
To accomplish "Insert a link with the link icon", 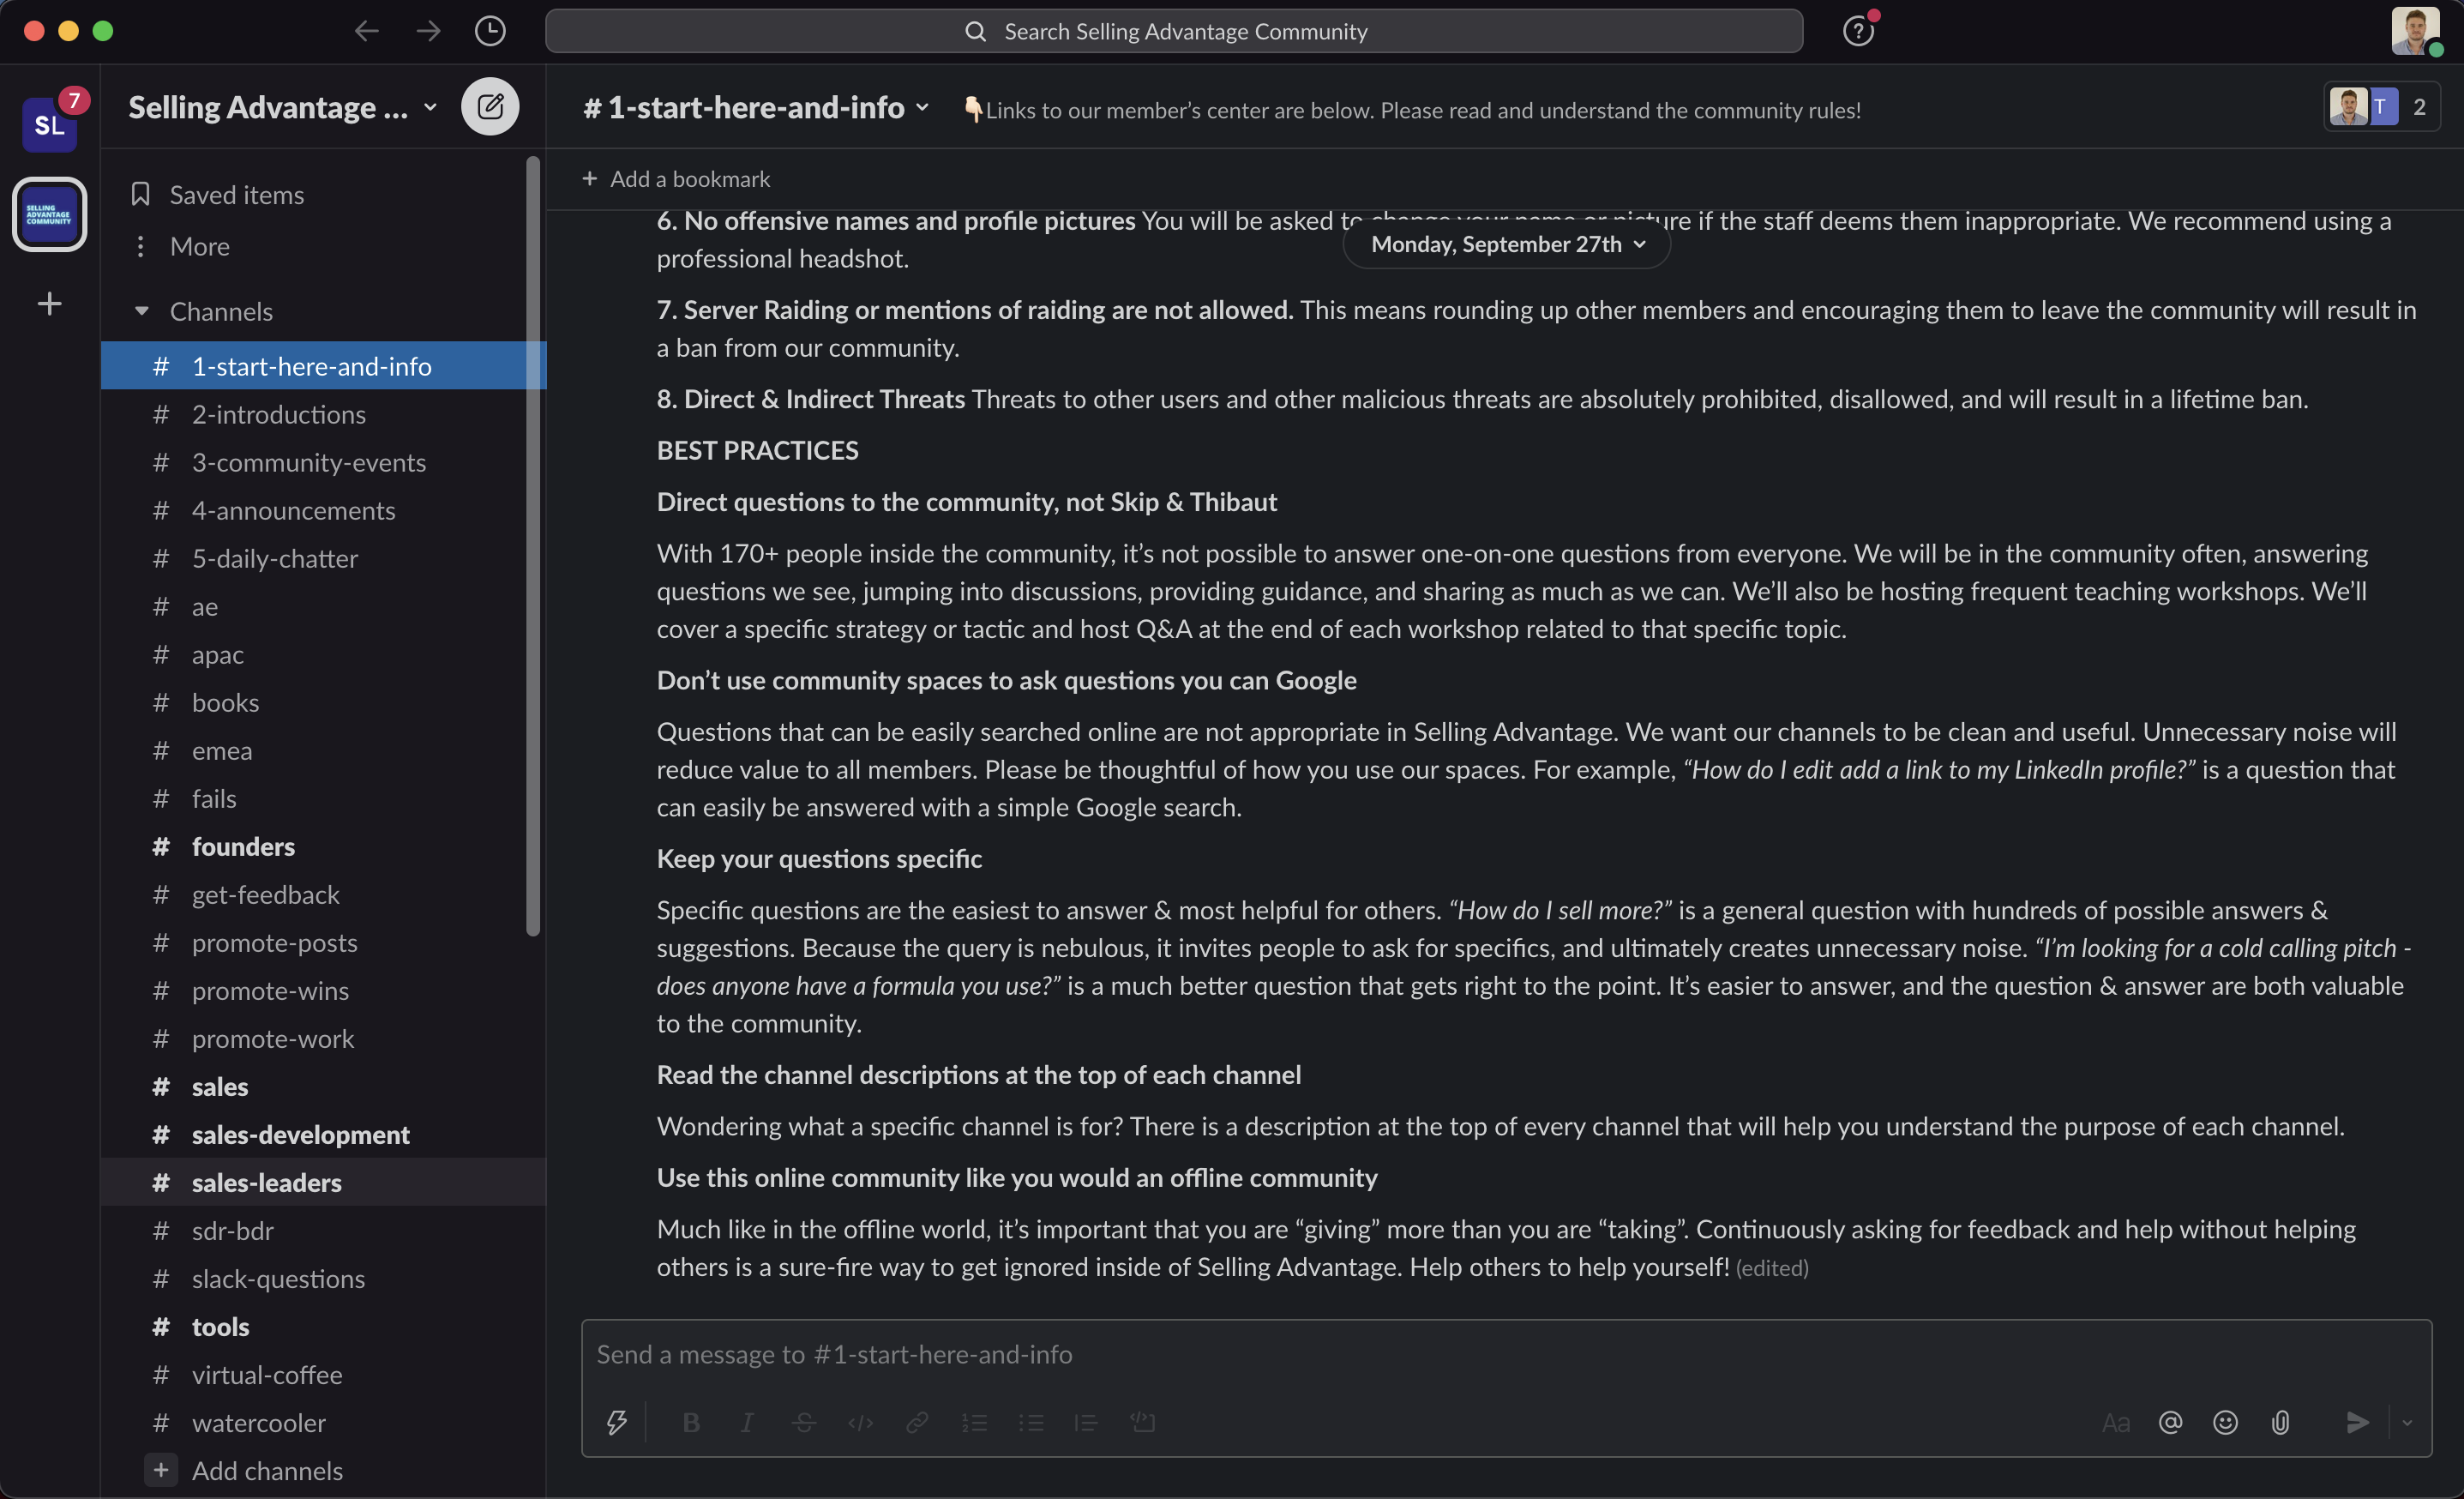I will [x=917, y=1422].
